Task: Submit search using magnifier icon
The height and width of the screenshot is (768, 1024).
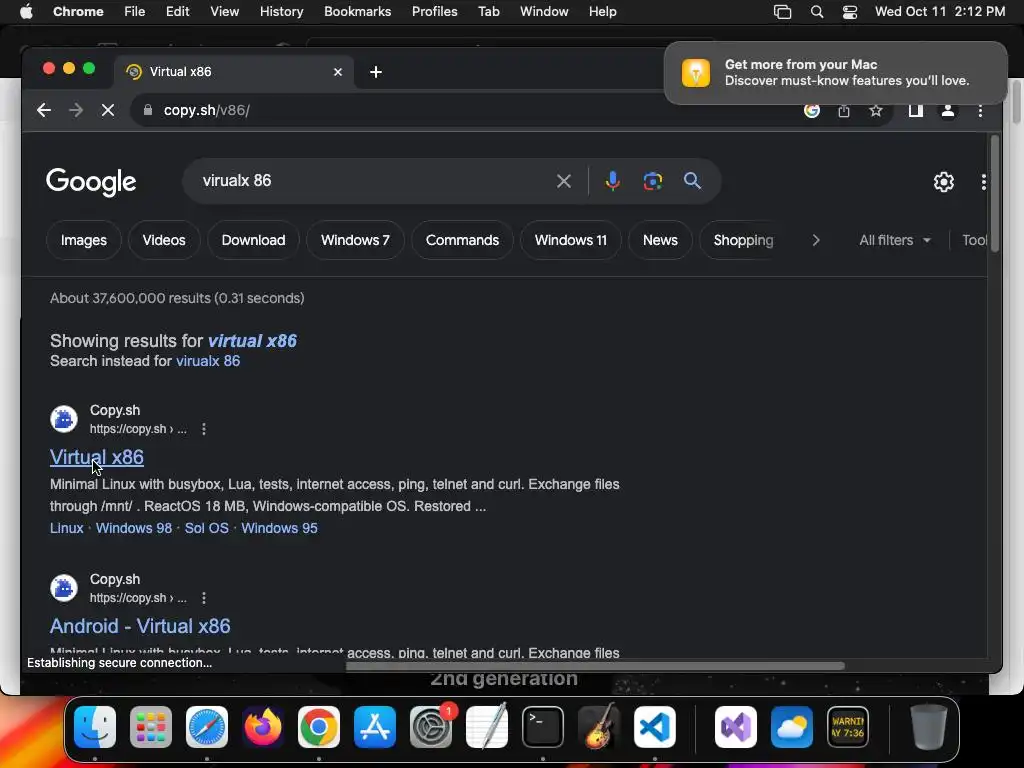Action: click(x=692, y=181)
